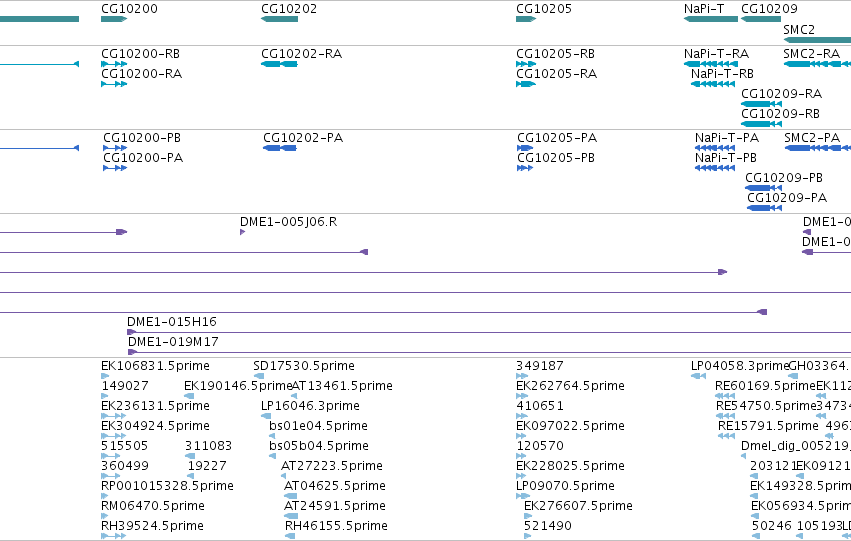Select transcript NaPi-T-RB
The image size is (851, 541).
click(x=713, y=84)
